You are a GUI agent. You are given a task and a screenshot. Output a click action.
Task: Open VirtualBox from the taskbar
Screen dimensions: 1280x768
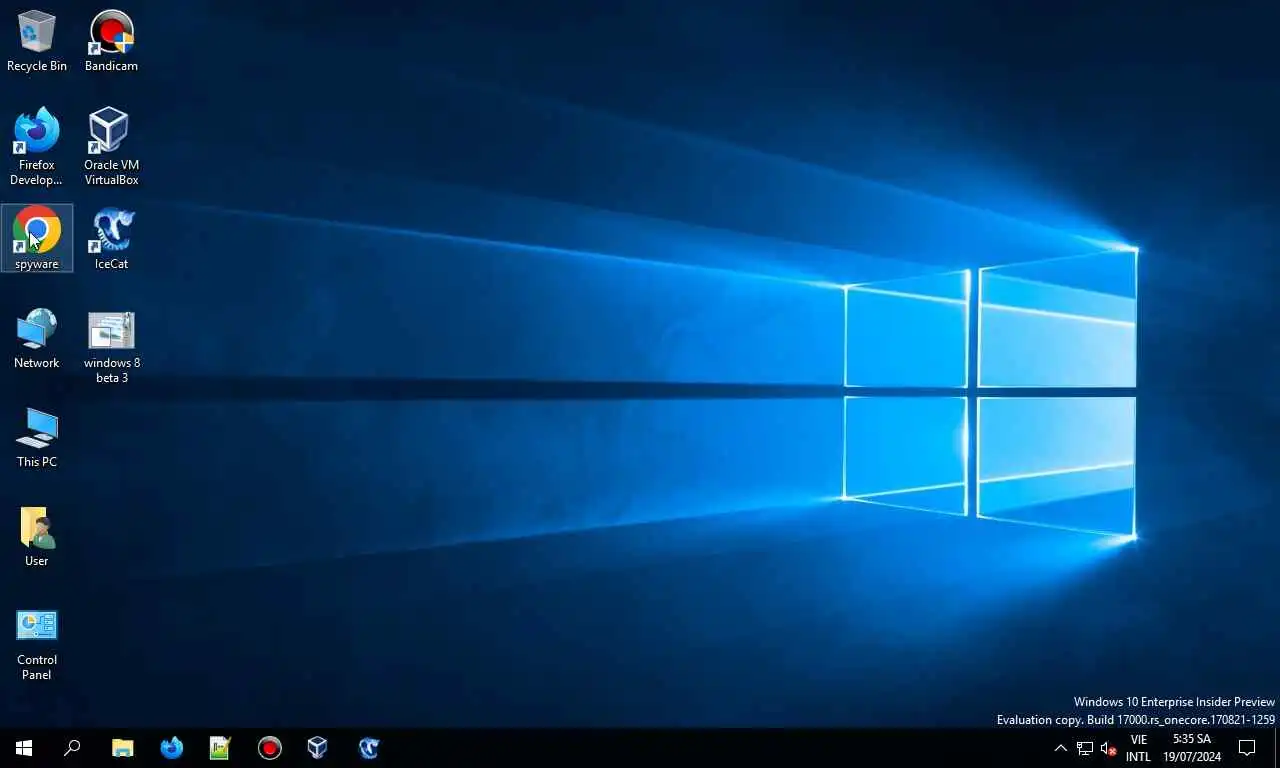pos(318,748)
